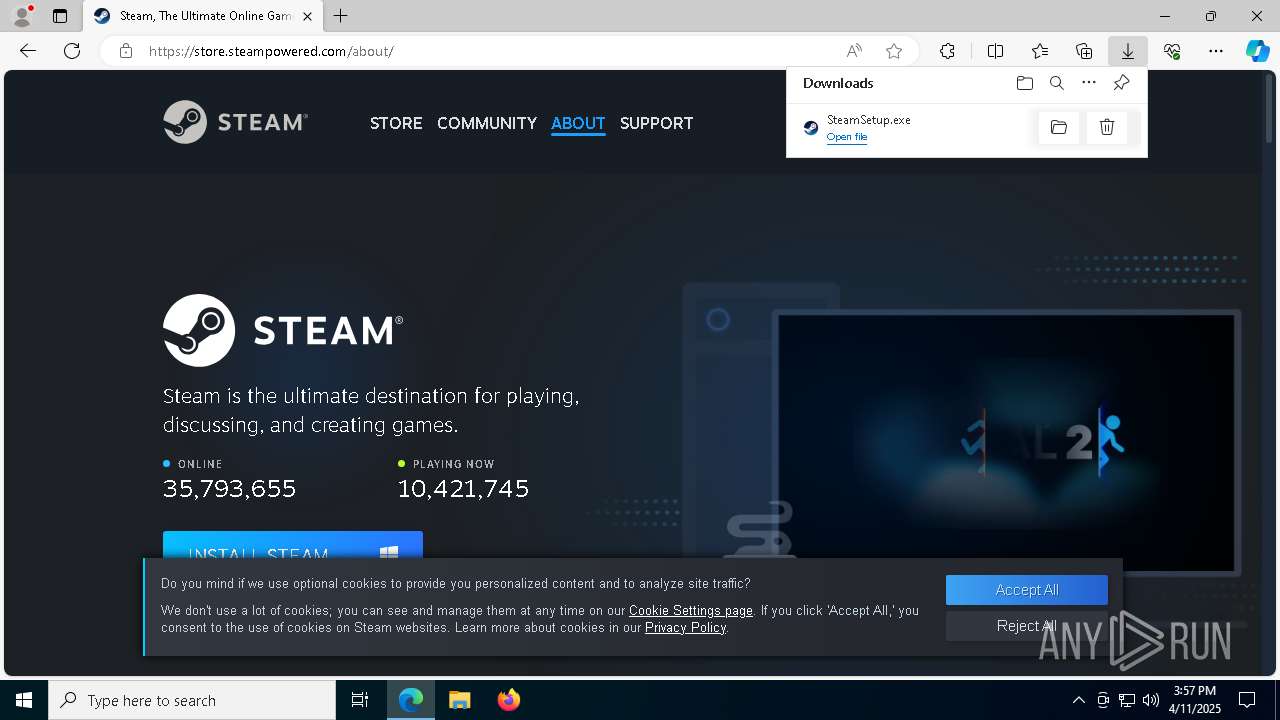Open Task View on taskbar
The height and width of the screenshot is (720, 1280).
click(x=360, y=700)
